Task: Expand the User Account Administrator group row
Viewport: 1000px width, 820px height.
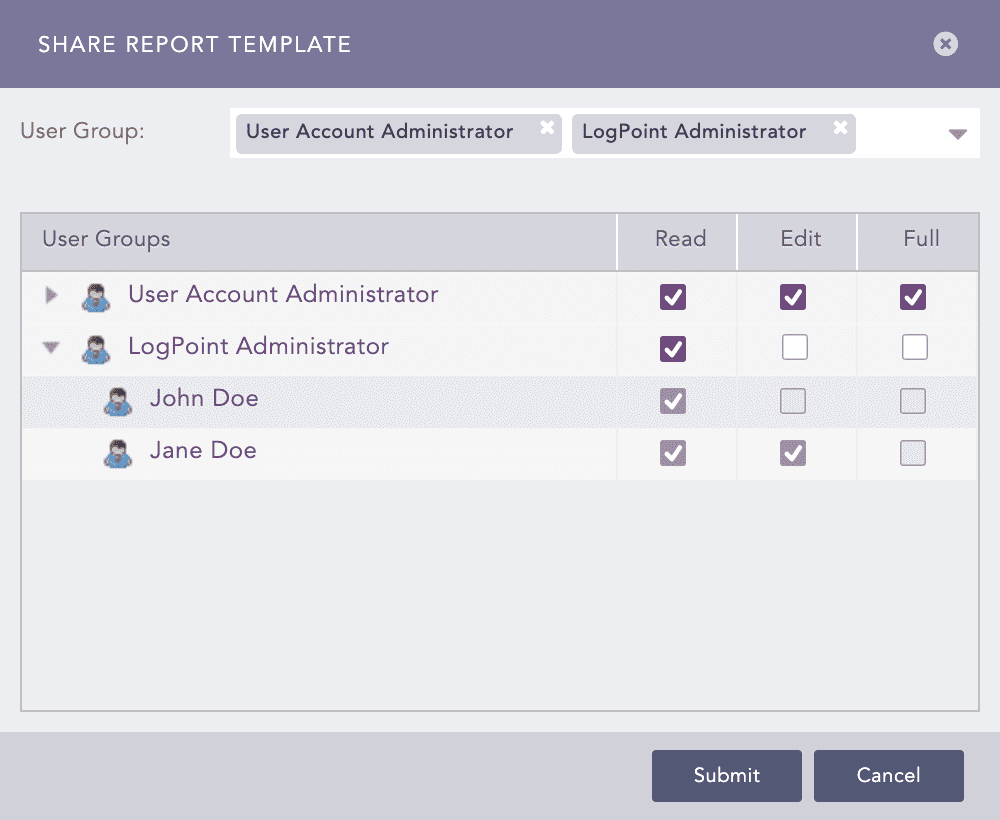Action: [x=50, y=295]
